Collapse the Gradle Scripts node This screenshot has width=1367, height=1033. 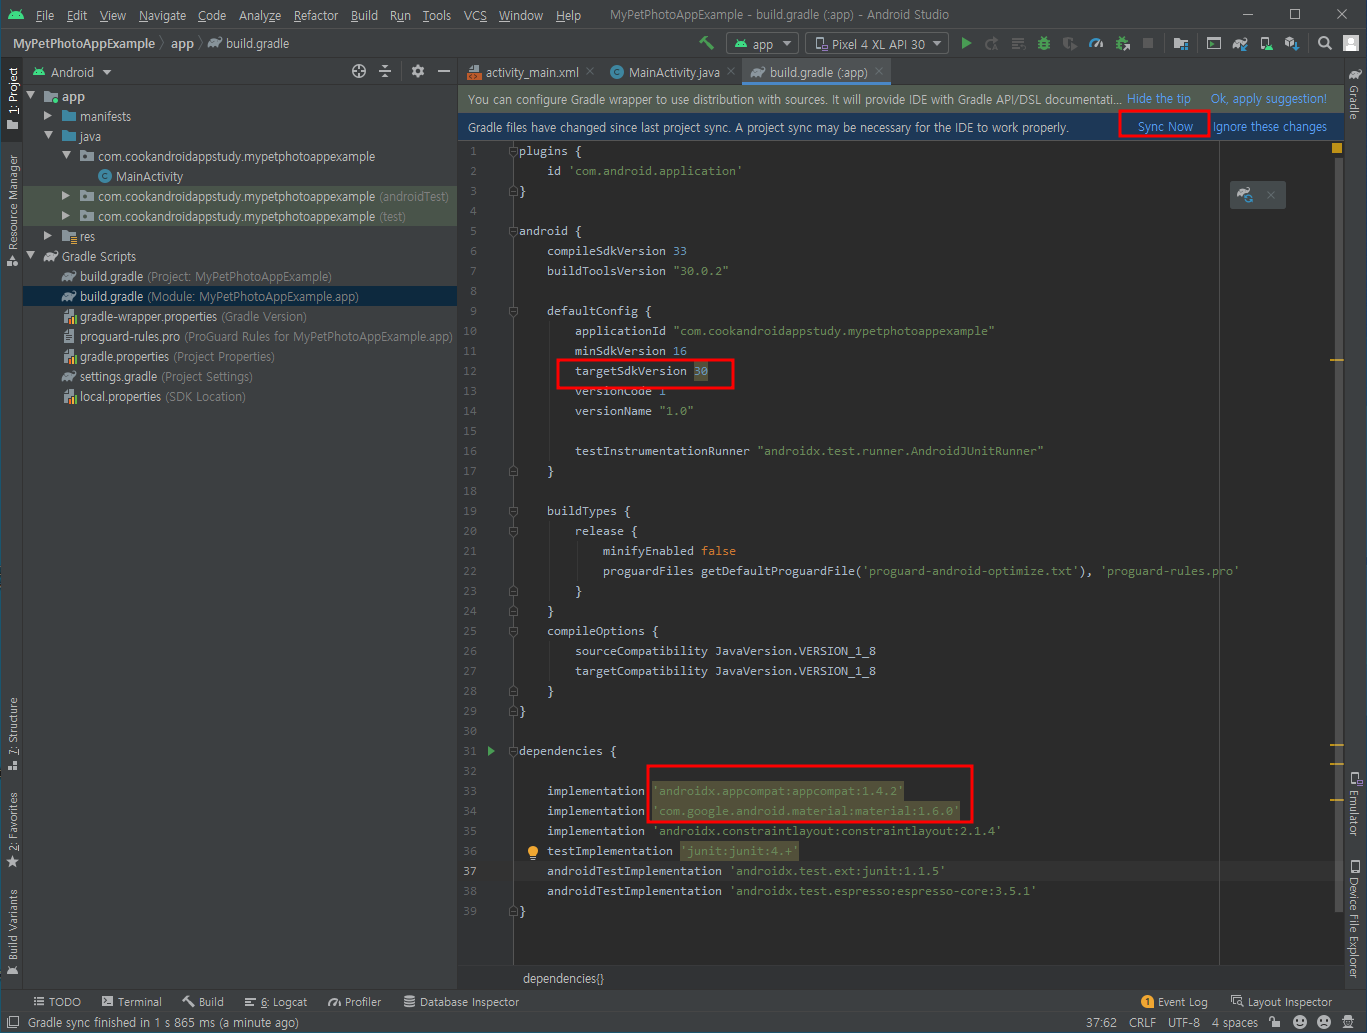31,256
